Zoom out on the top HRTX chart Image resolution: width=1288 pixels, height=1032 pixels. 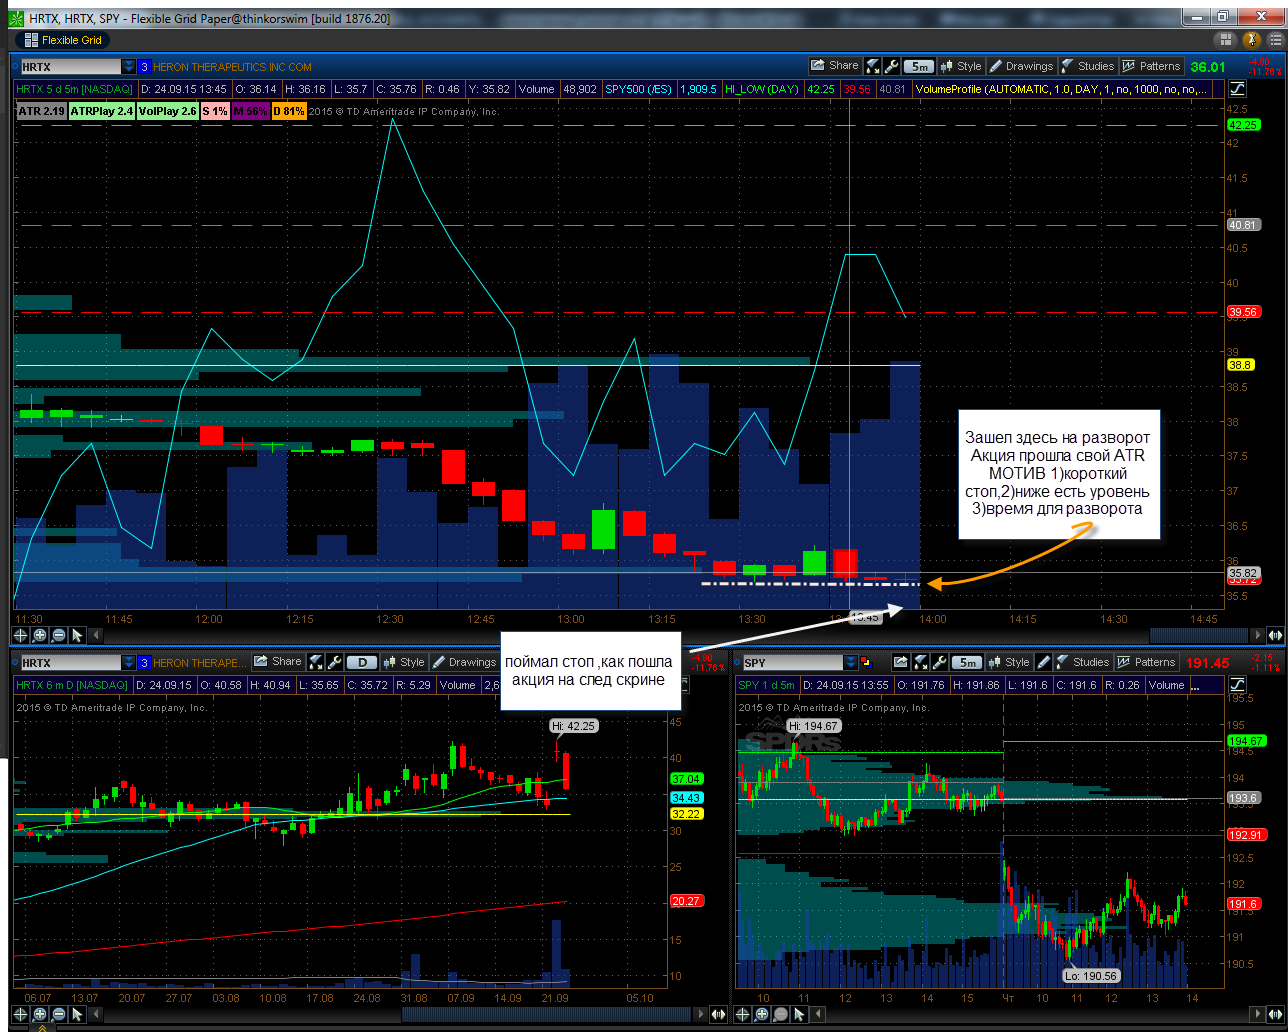(59, 635)
